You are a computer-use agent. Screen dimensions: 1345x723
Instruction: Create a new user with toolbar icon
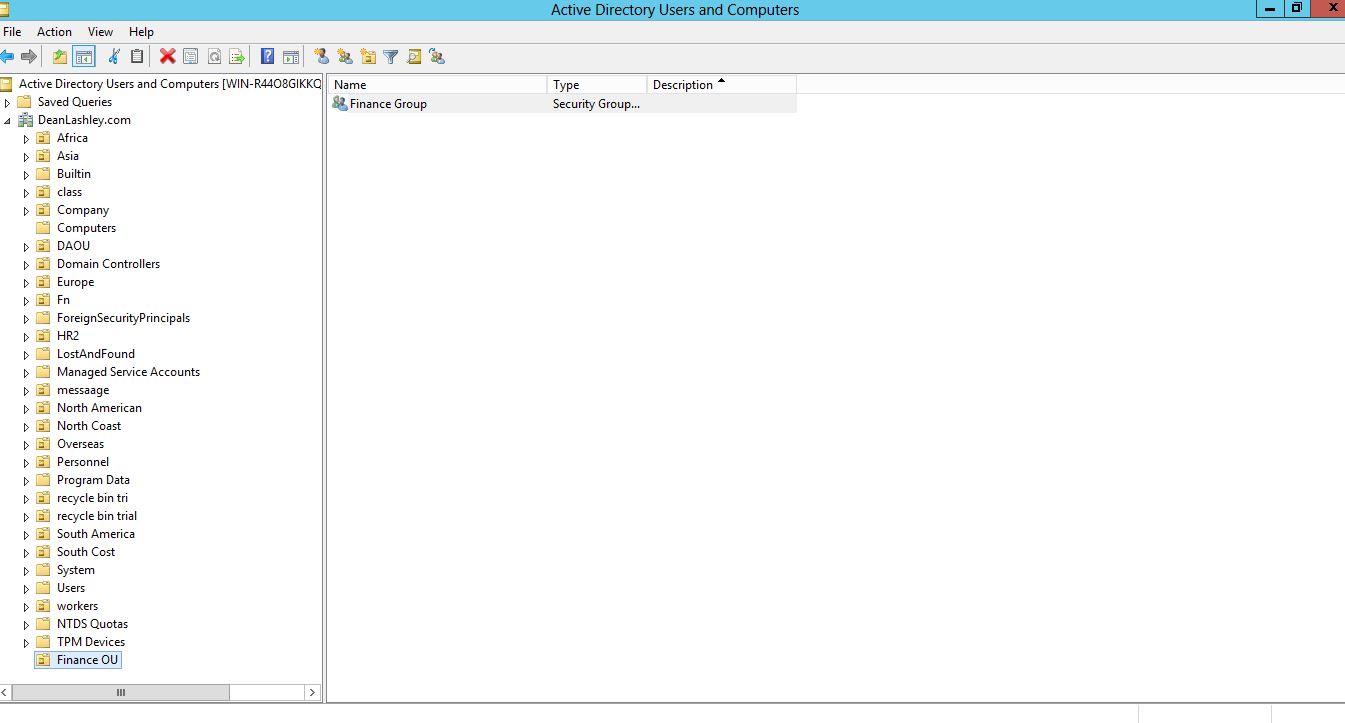coord(321,57)
